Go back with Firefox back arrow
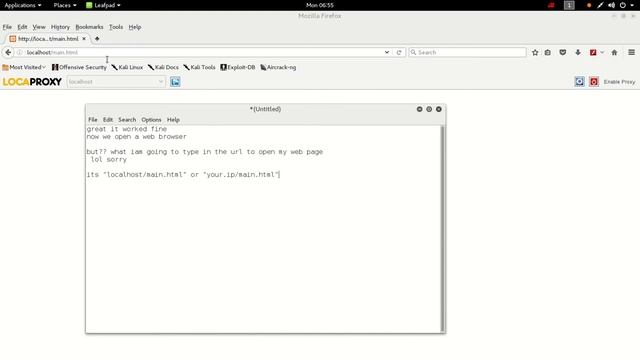 point(8,52)
